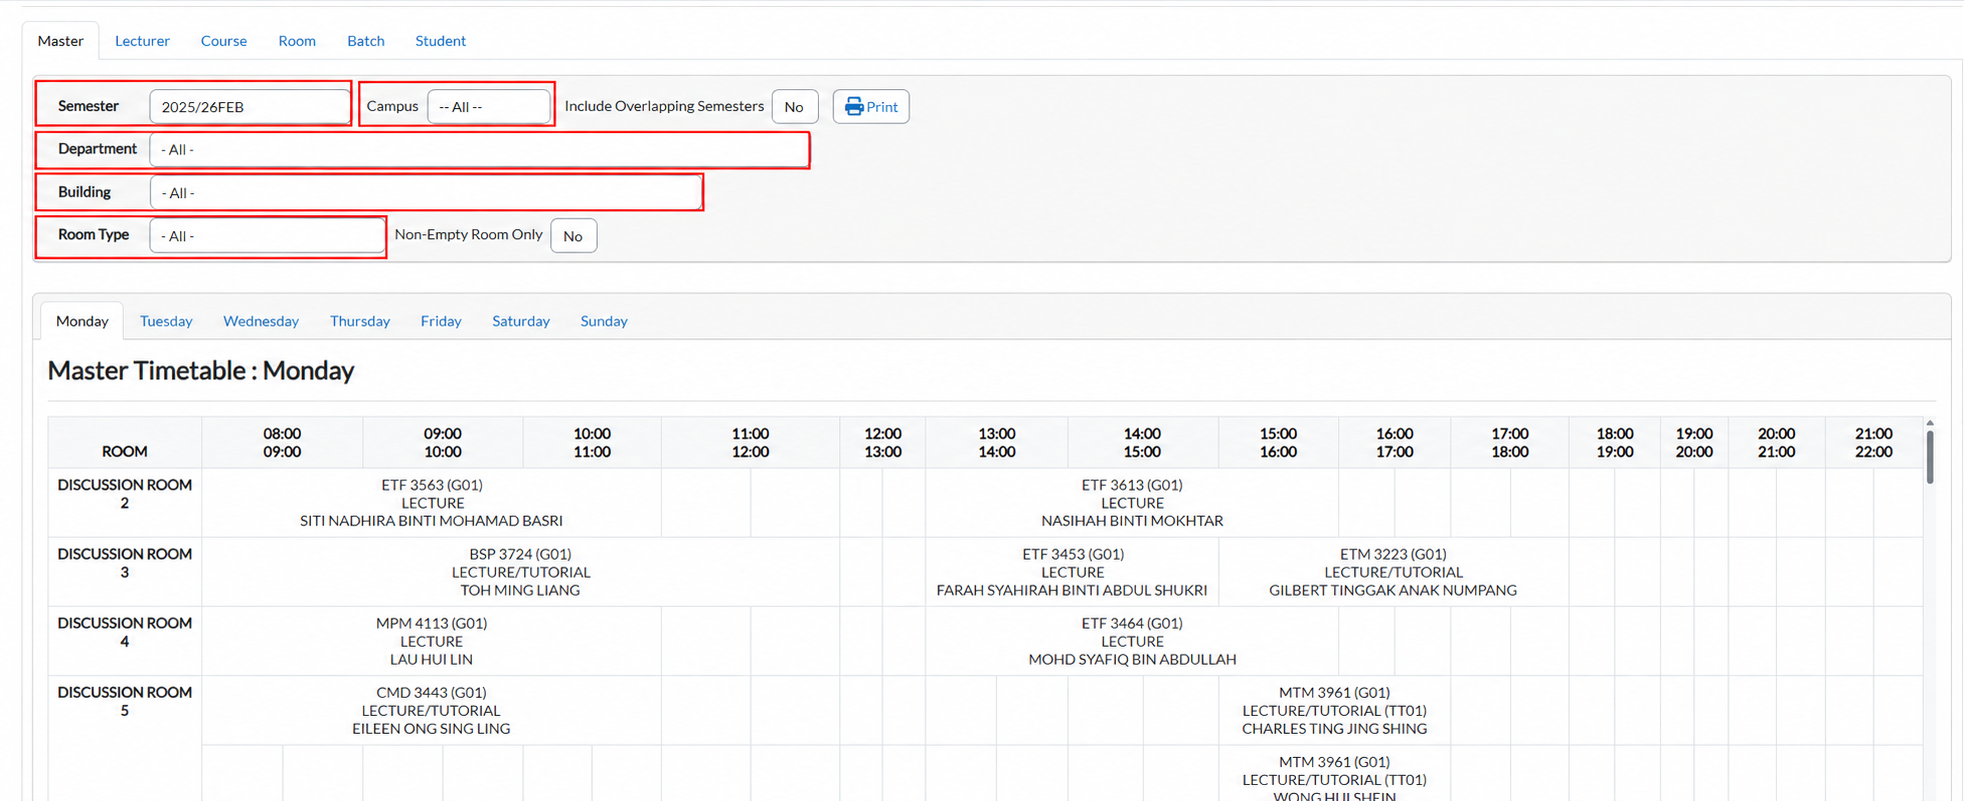Select the Tuesday day tab

(x=166, y=321)
